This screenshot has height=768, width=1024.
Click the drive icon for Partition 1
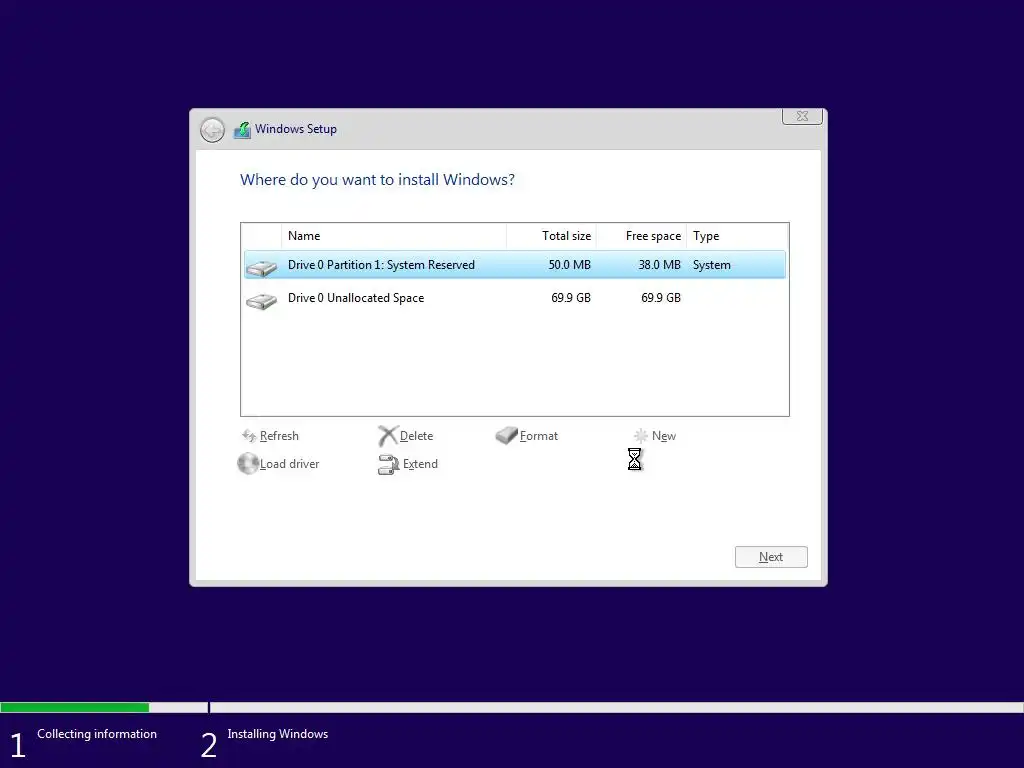coord(261,266)
